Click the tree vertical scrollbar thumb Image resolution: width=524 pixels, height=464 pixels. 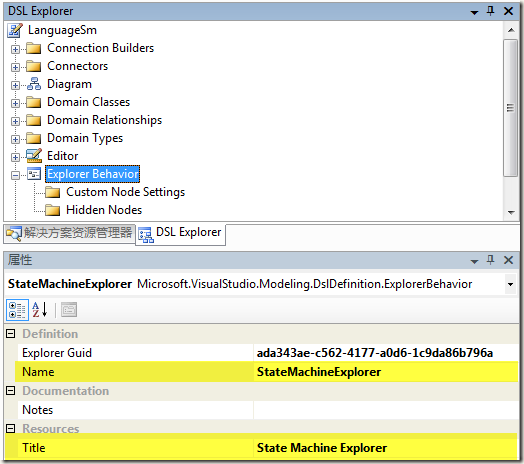point(511,108)
